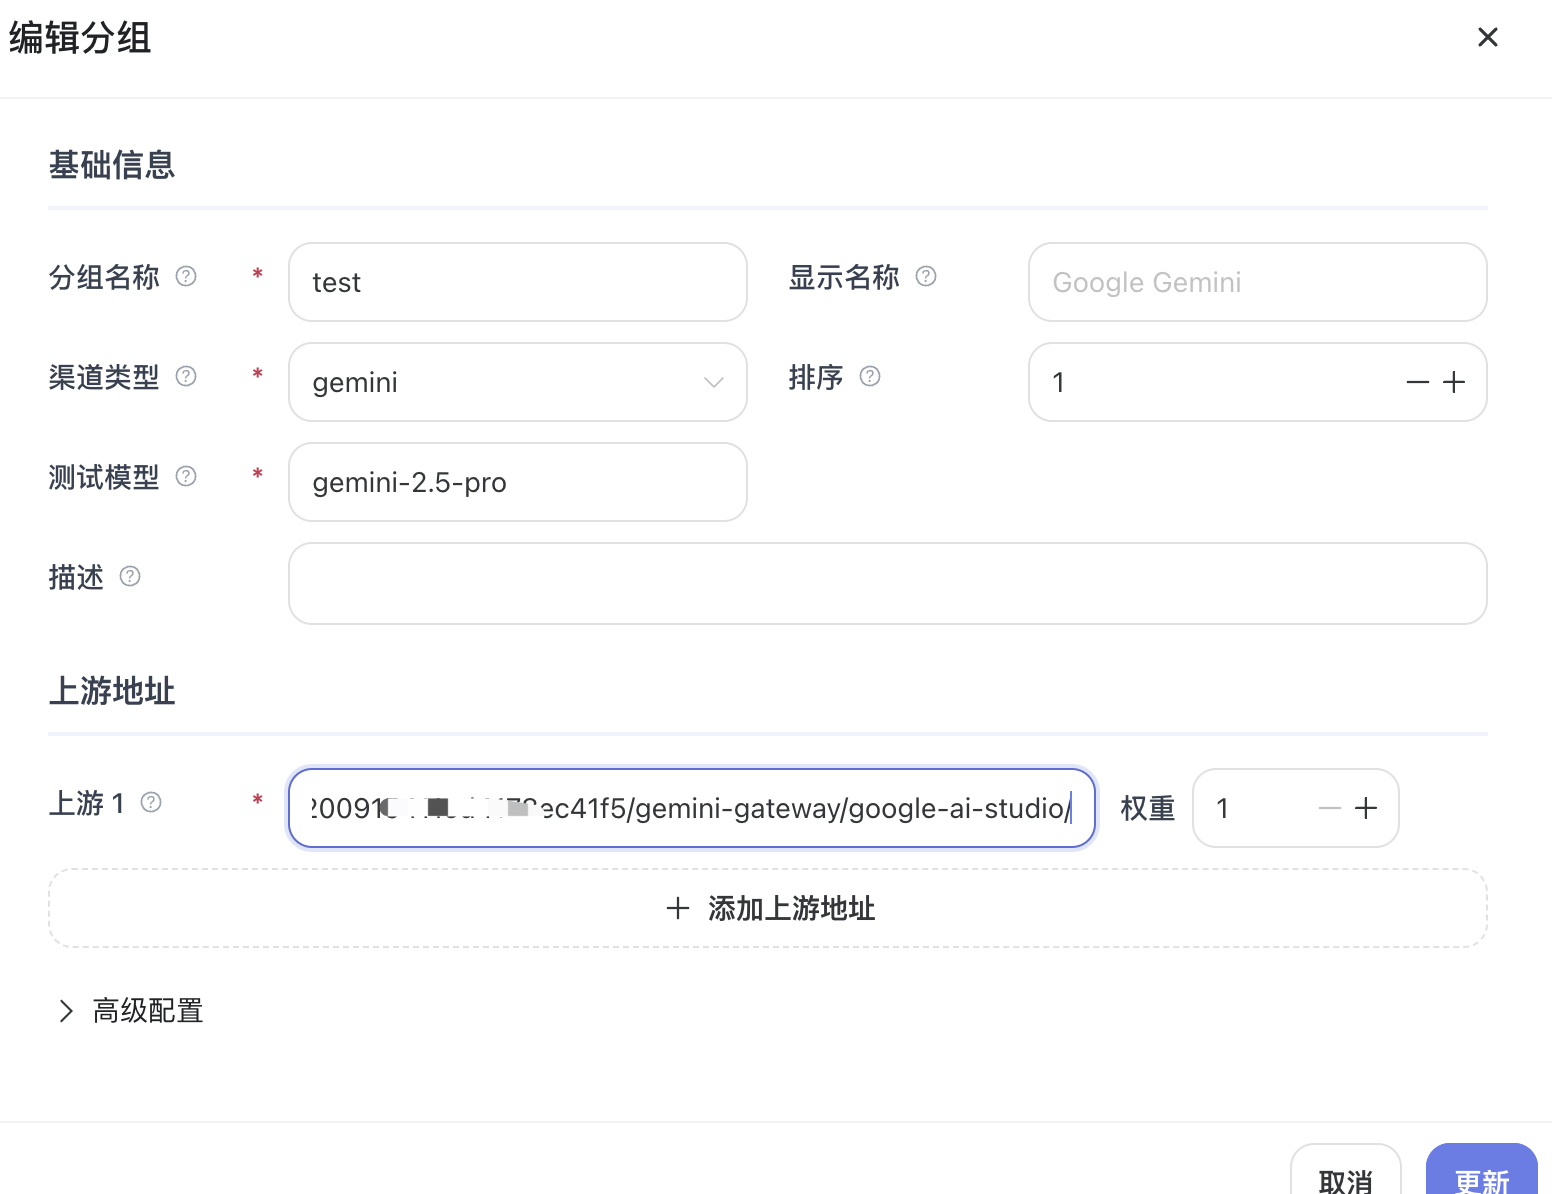Click the 上游地址 section heading

112,691
